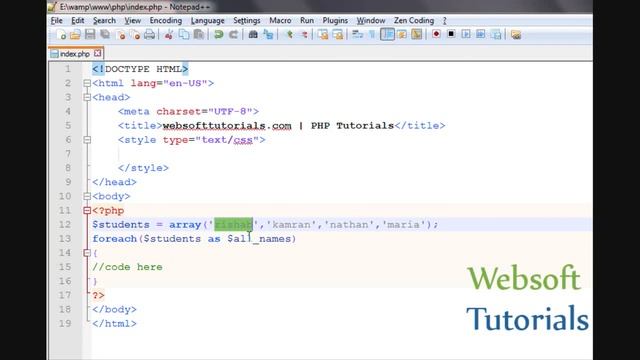The image size is (640, 360).
Task: Click the Zoom Out toolbar icon
Action: click(304, 35)
